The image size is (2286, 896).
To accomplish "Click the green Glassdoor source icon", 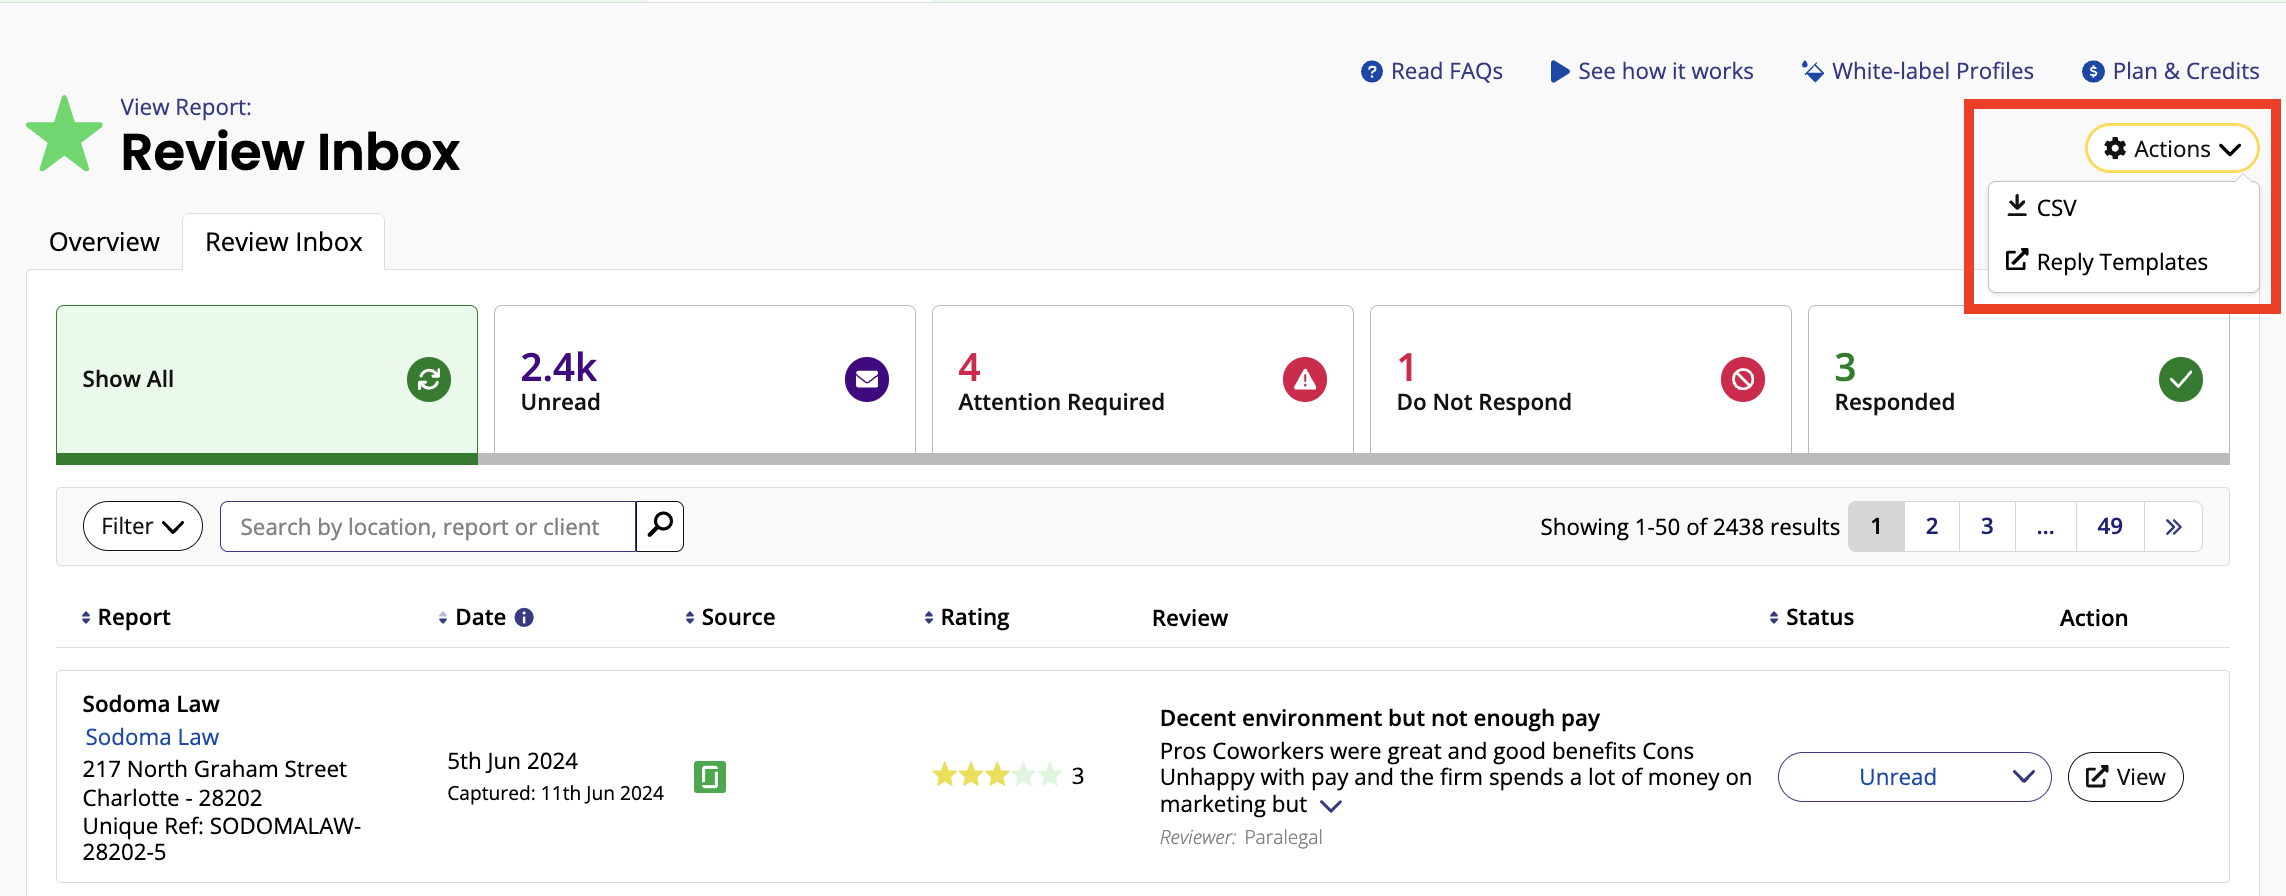I will pyautogui.click(x=710, y=777).
